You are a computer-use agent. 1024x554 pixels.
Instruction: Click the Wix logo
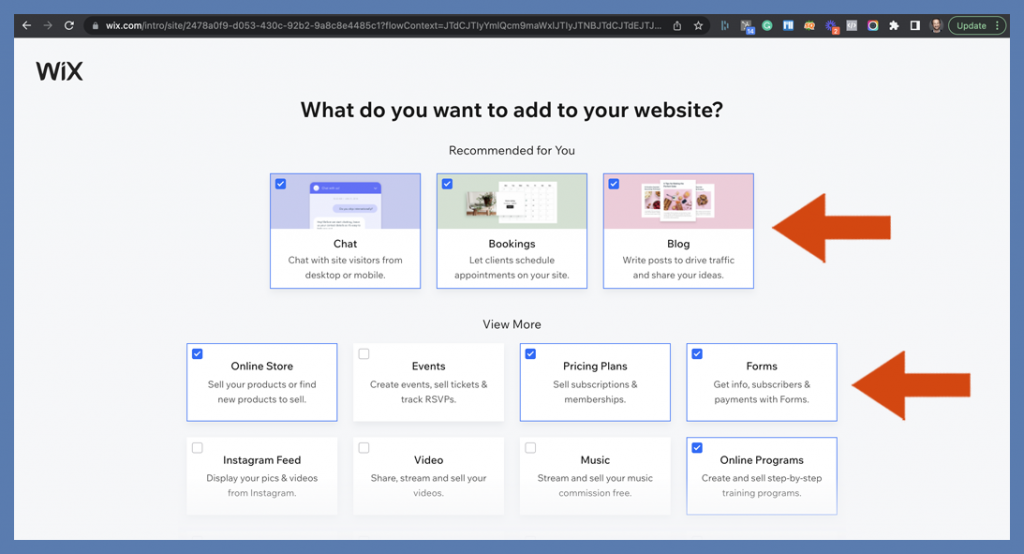click(x=59, y=71)
